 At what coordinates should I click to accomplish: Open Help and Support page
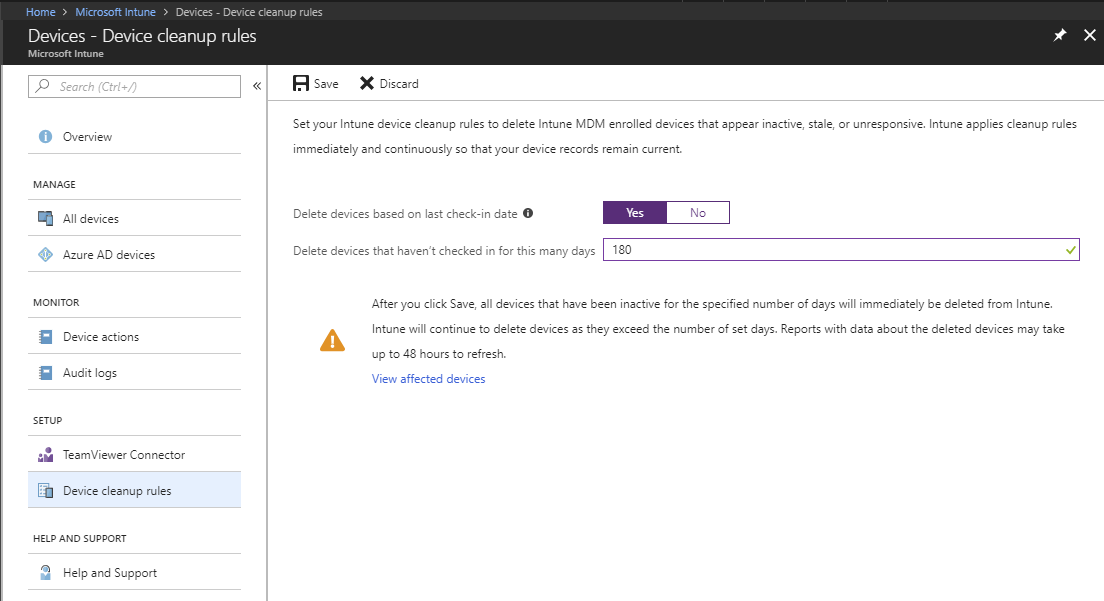pos(109,573)
